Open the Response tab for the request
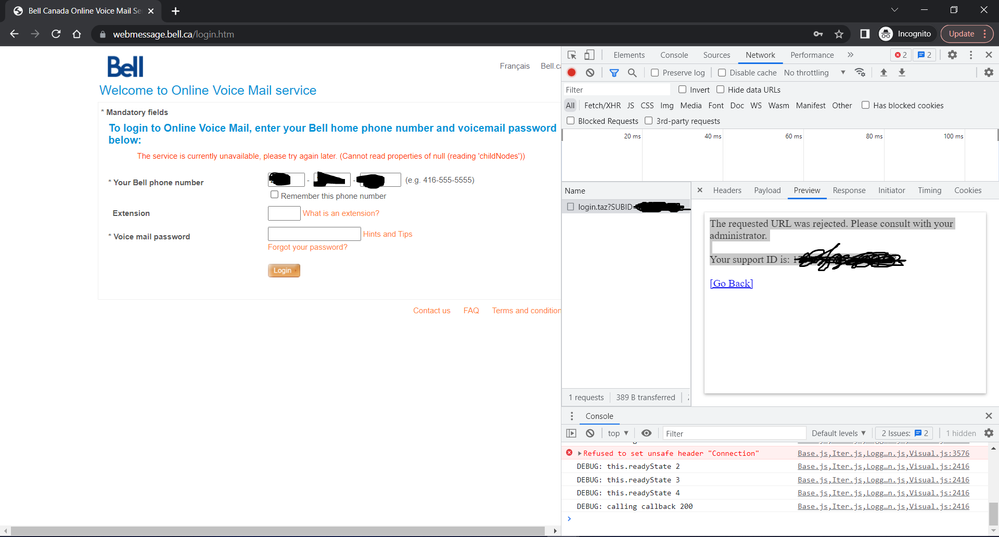Screen dimensions: 999x537 click(848, 190)
